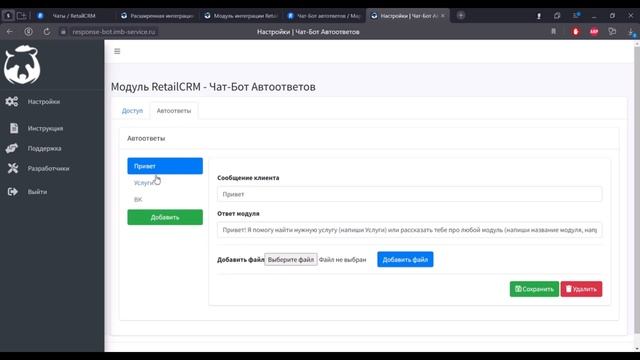The width and height of the screenshot is (640, 360).
Task: Switch to the Доступ tab
Action: pos(132,111)
